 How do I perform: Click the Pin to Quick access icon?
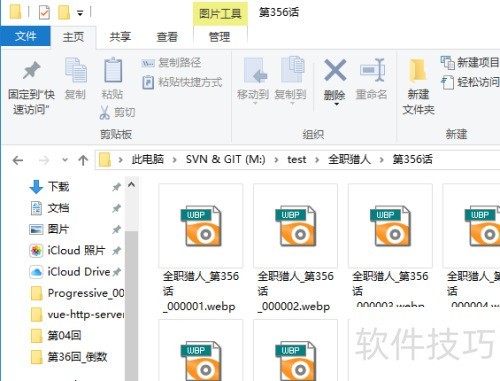click(x=31, y=71)
